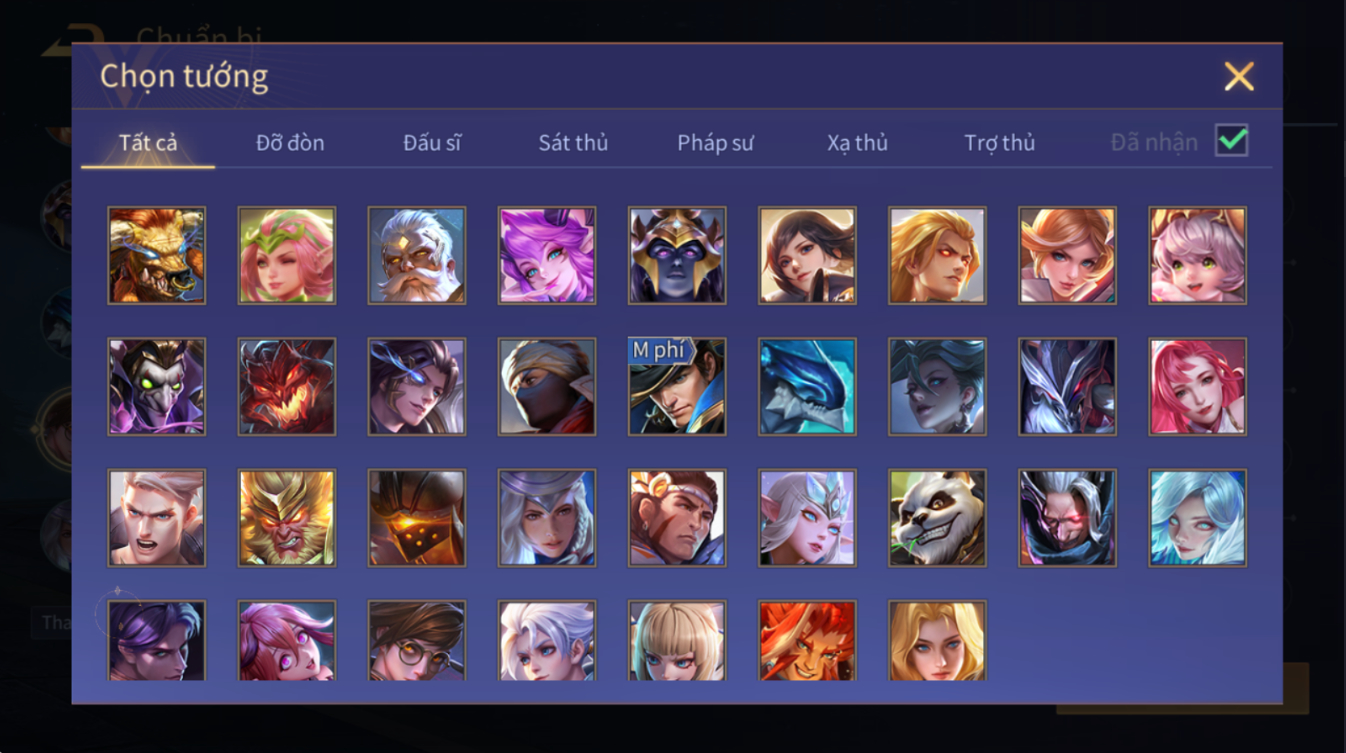Open the 'Đấu sĩ' tab
The width and height of the screenshot is (1346, 753).
click(x=432, y=143)
